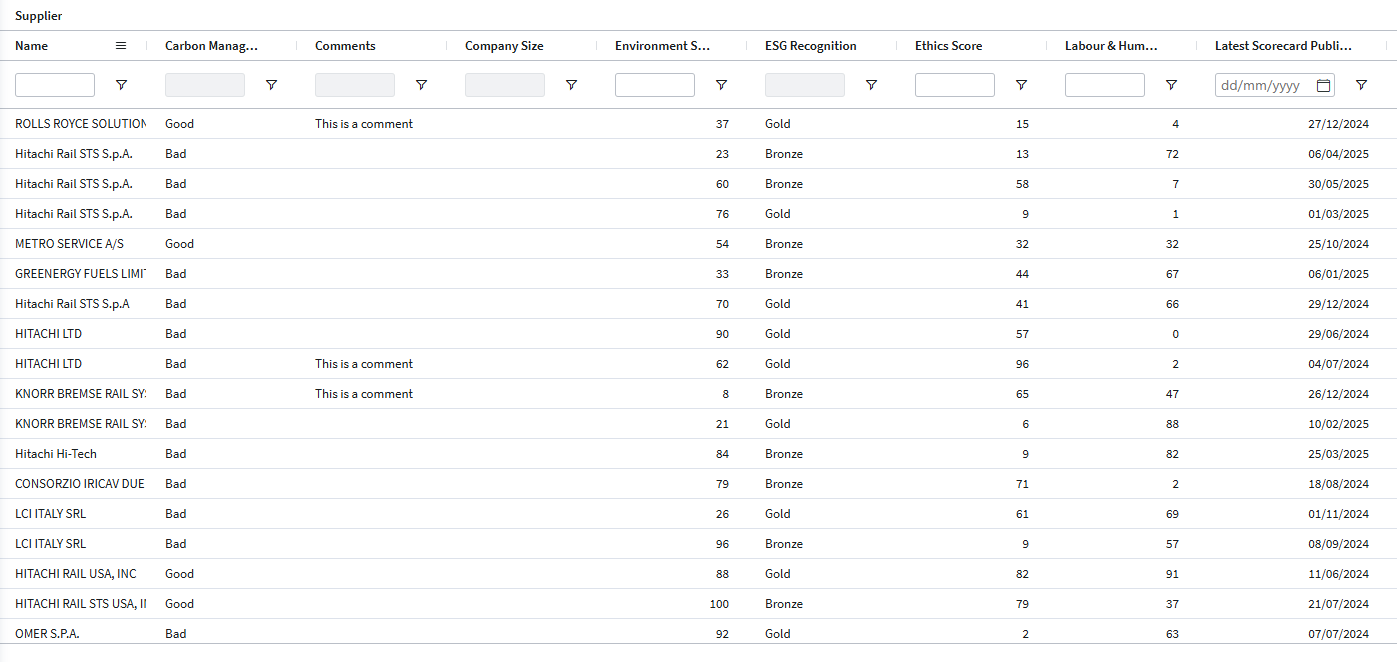Select the METRO SERVICE A/S row name
The image size is (1397, 662).
(x=70, y=244)
